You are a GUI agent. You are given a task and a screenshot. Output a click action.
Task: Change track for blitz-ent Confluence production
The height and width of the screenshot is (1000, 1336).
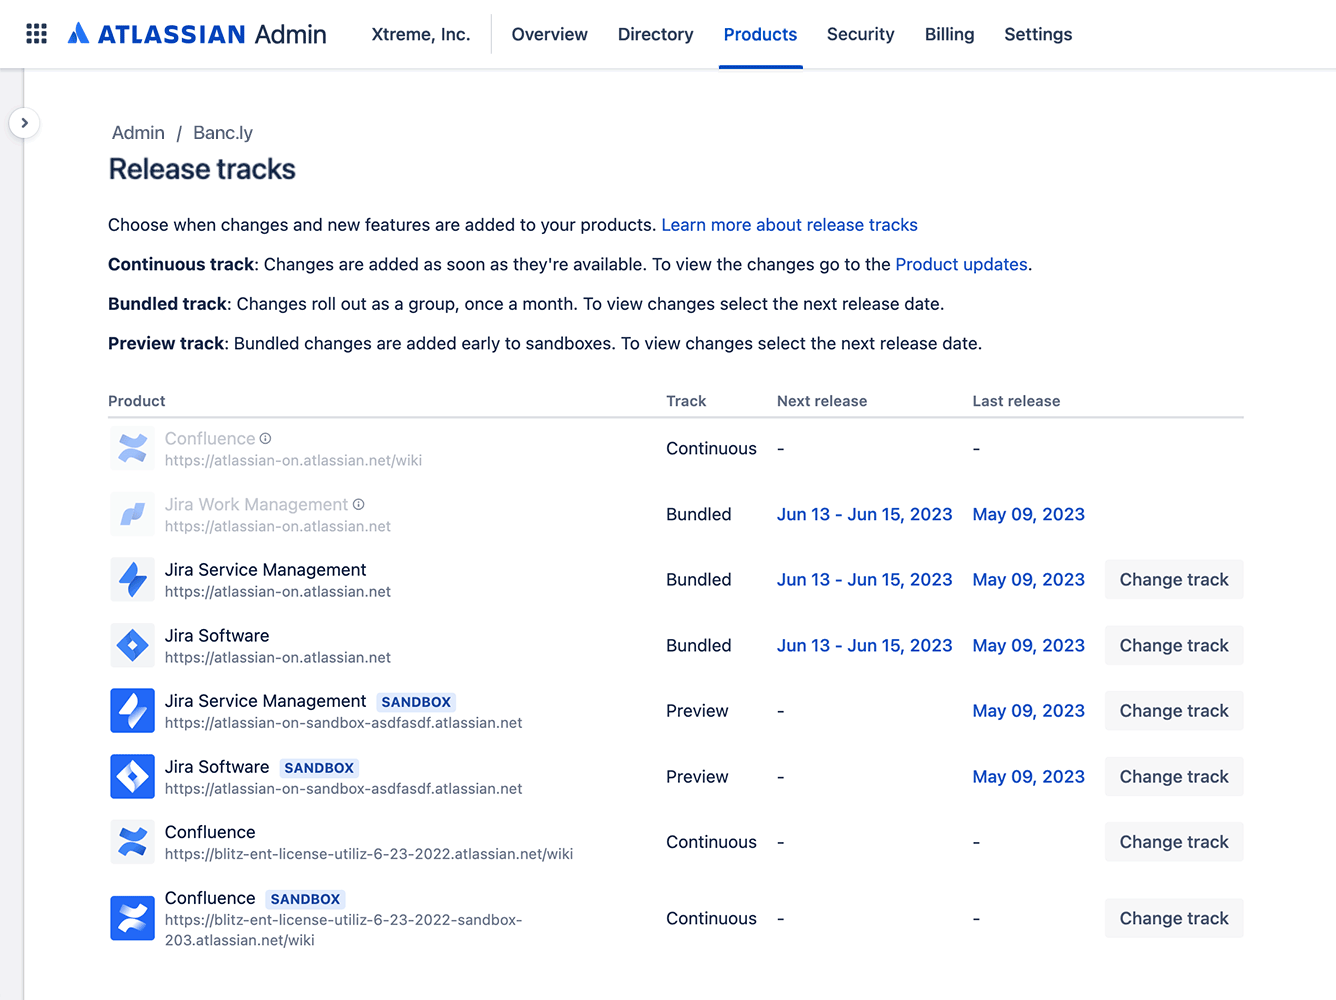pos(1173,842)
